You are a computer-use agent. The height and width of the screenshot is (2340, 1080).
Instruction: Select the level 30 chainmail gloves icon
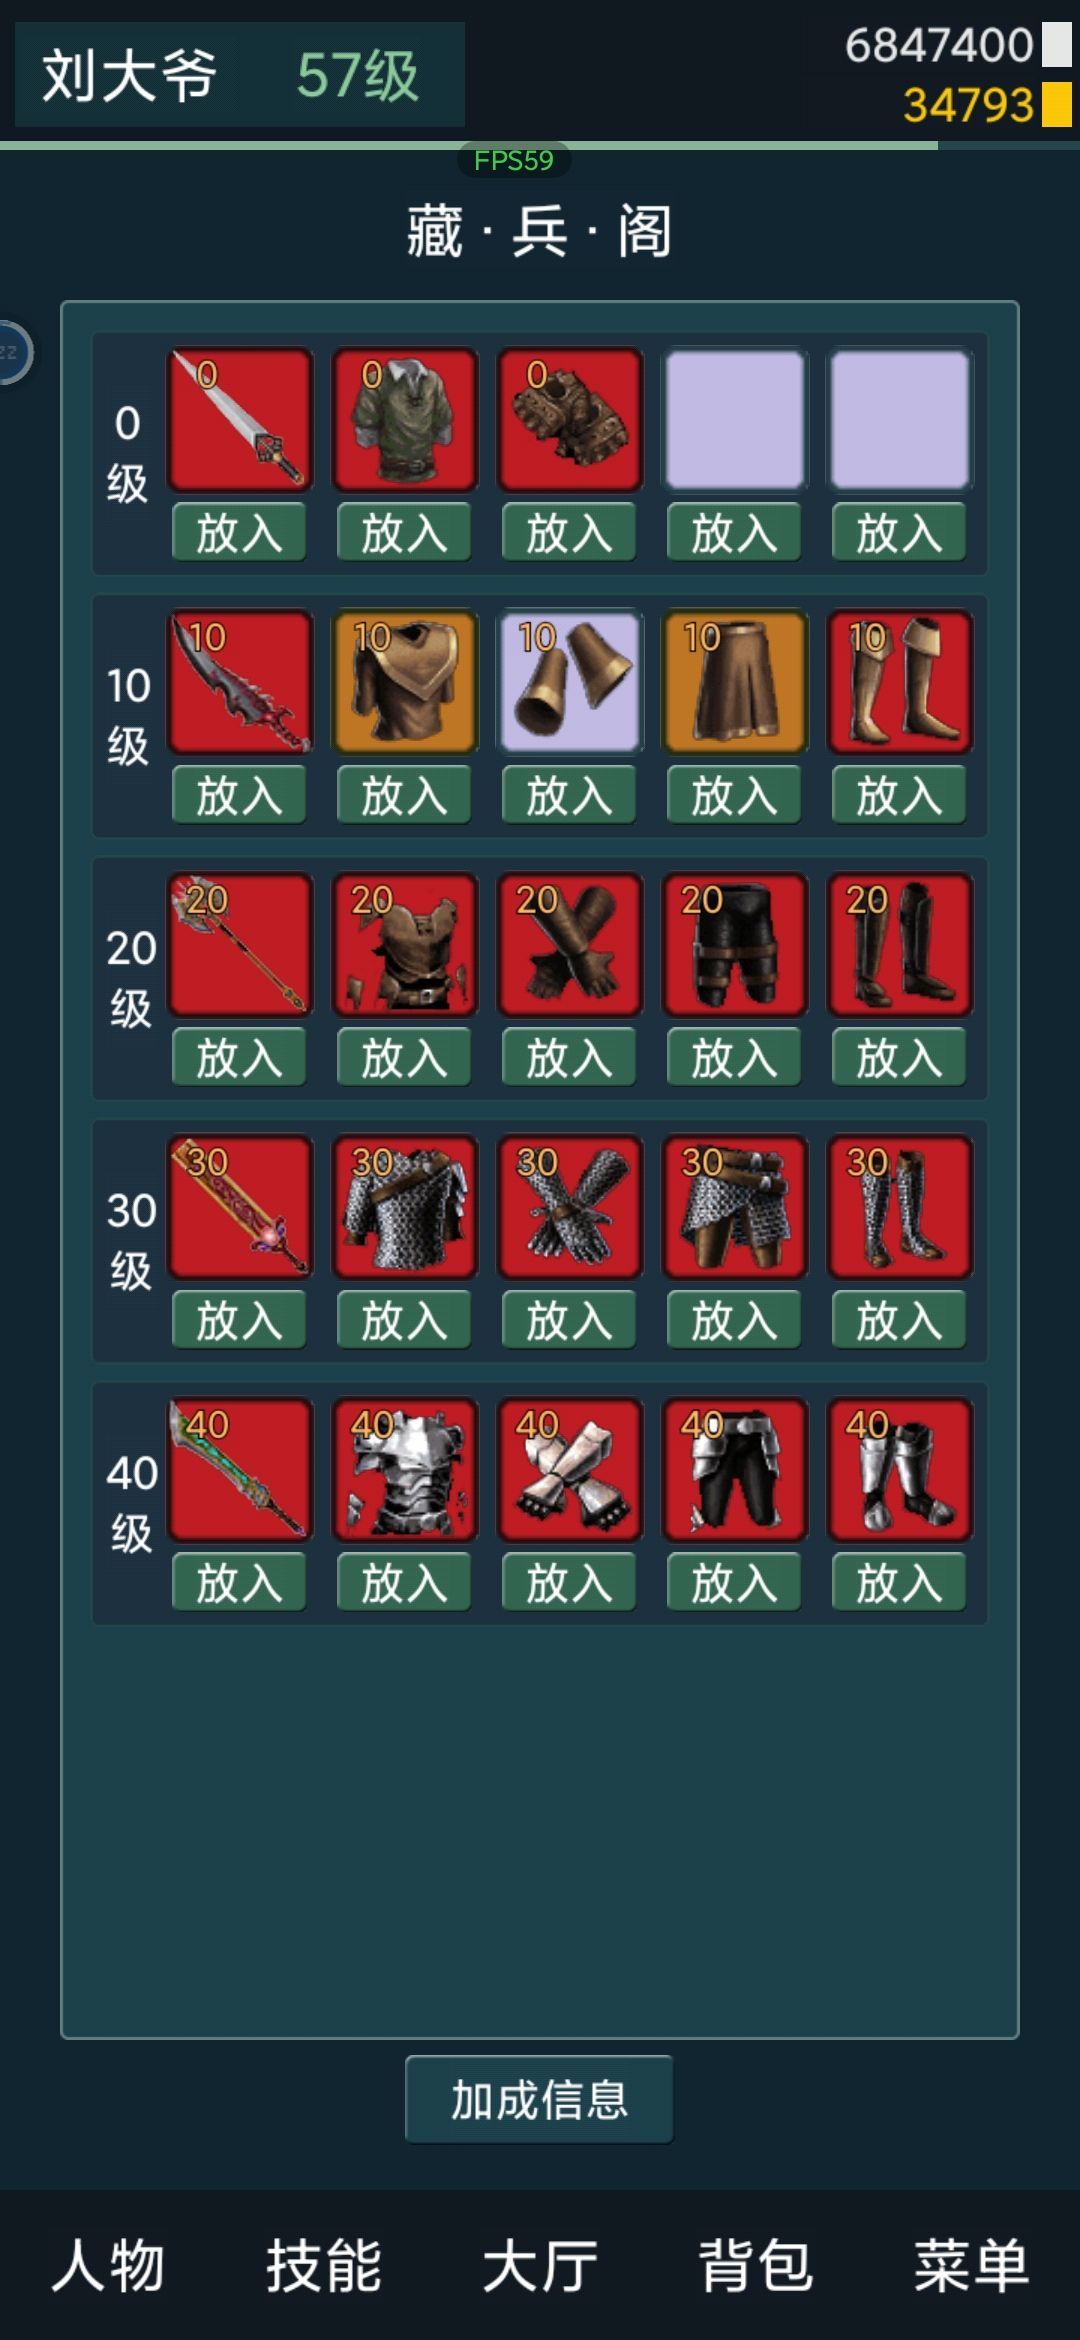coord(570,1207)
